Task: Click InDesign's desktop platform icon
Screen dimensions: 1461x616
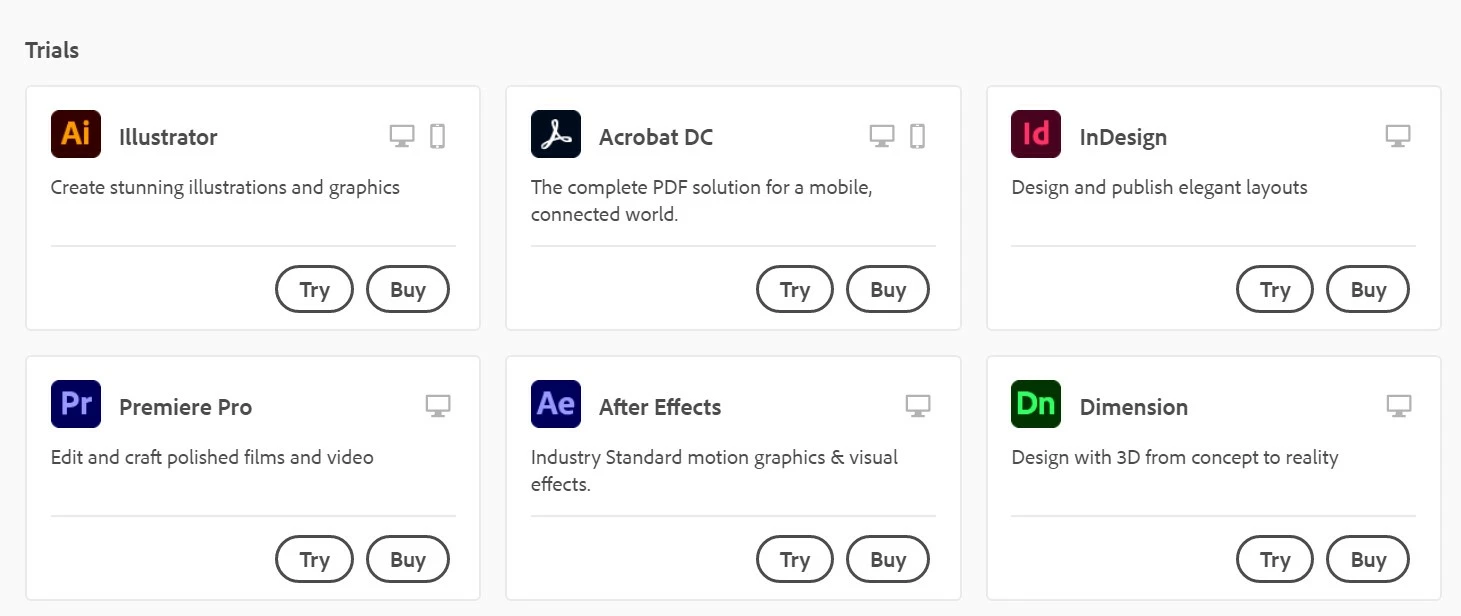Action: (1398, 136)
